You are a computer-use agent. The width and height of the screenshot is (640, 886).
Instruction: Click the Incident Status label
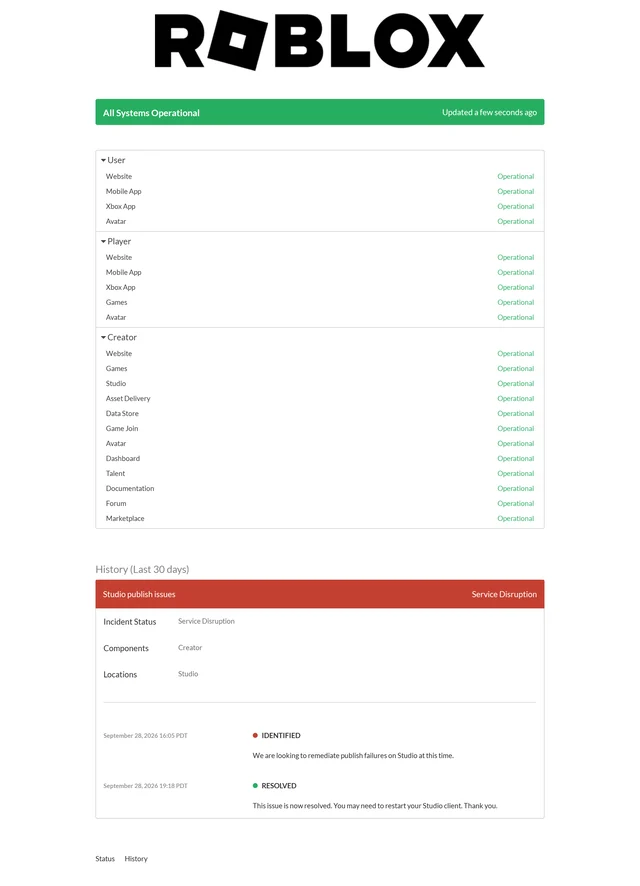(x=129, y=622)
